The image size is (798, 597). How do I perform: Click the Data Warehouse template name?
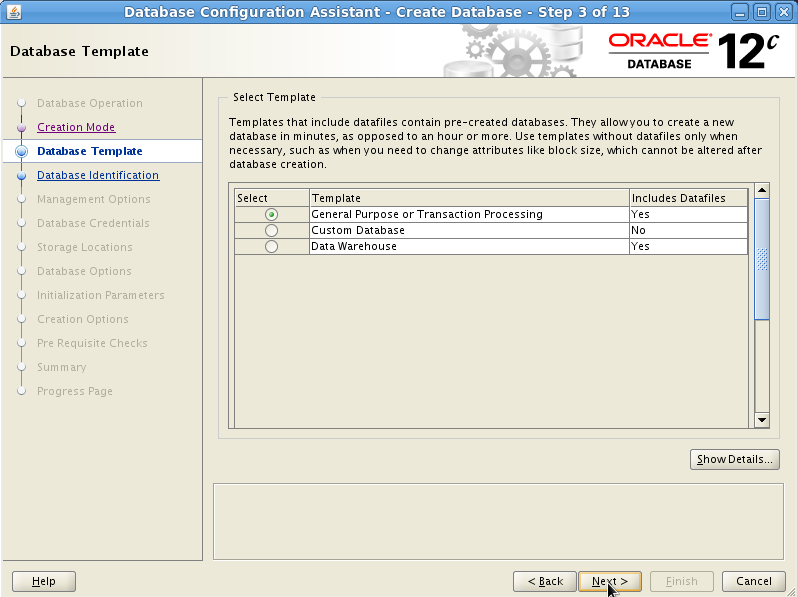click(x=354, y=246)
